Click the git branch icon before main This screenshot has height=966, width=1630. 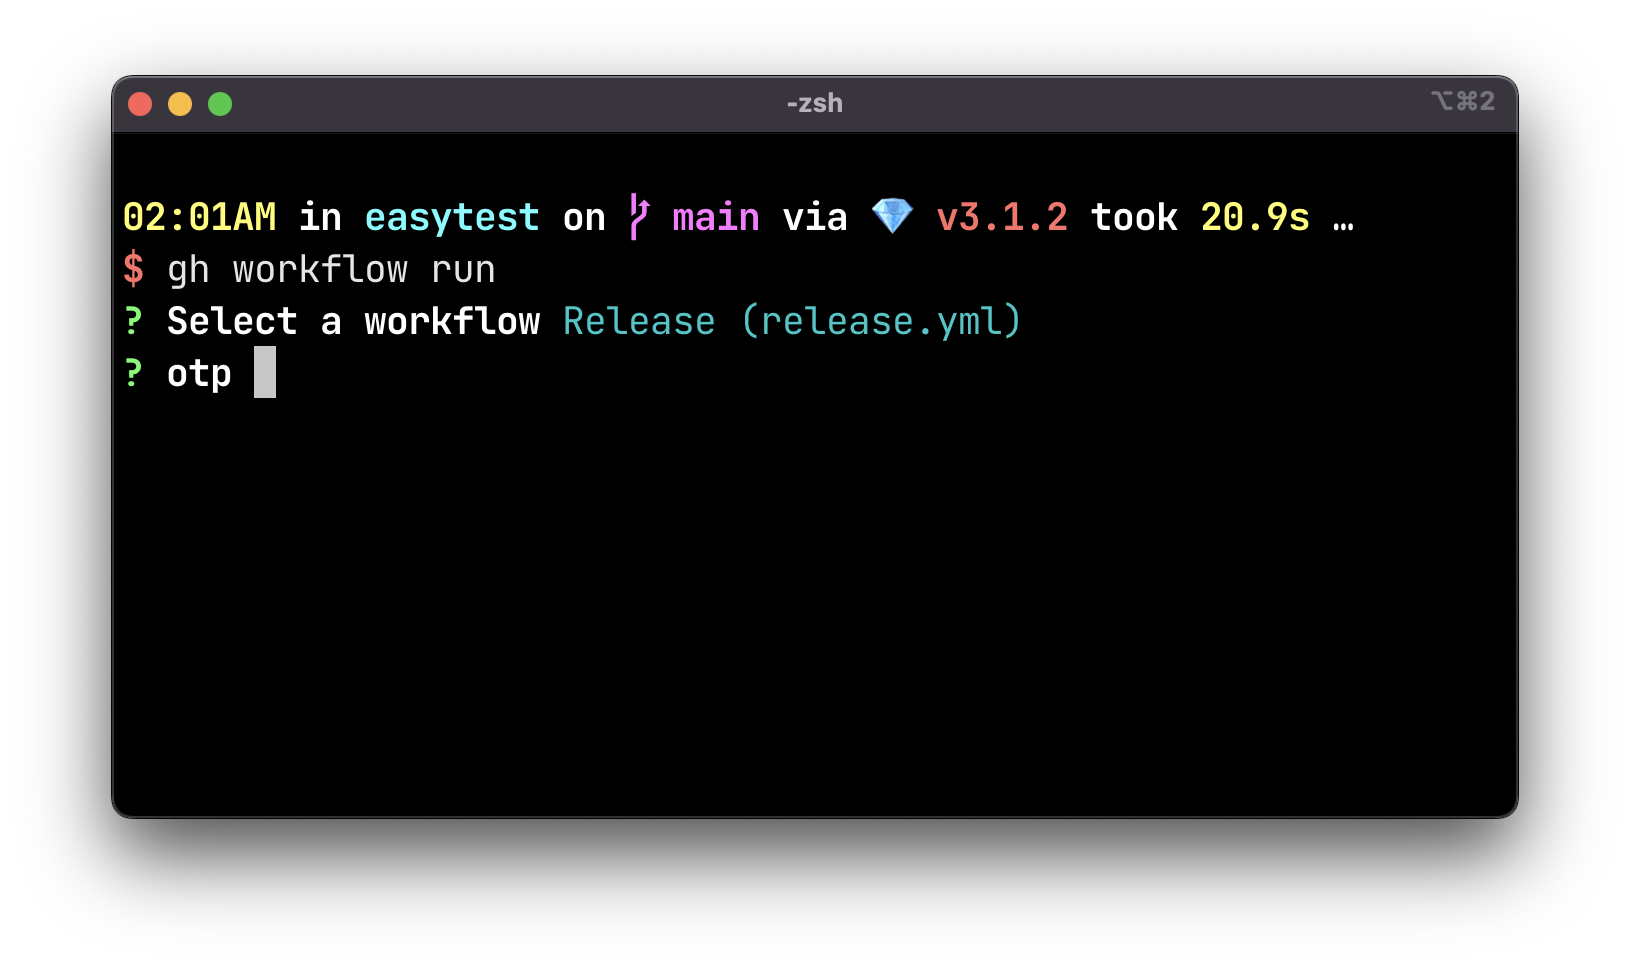coord(639,217)
